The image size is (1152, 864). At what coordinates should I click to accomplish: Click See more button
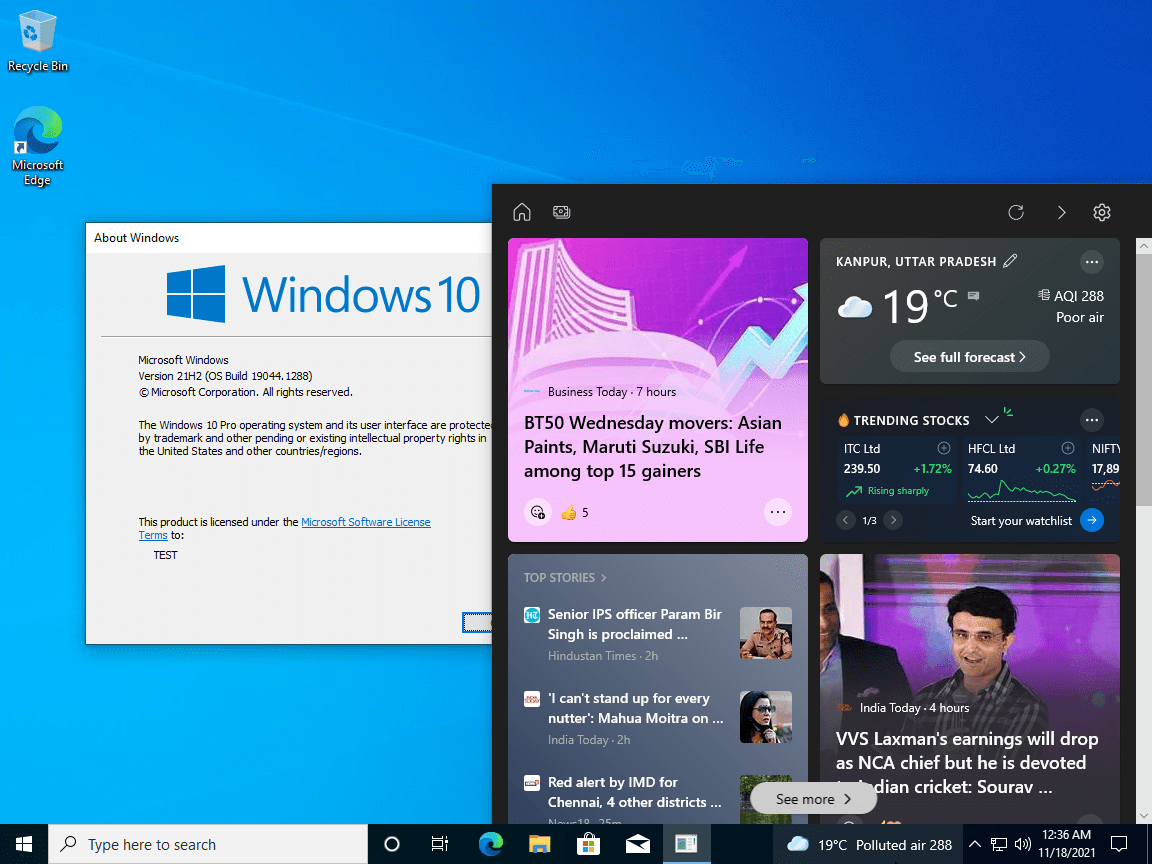point(812,799)
